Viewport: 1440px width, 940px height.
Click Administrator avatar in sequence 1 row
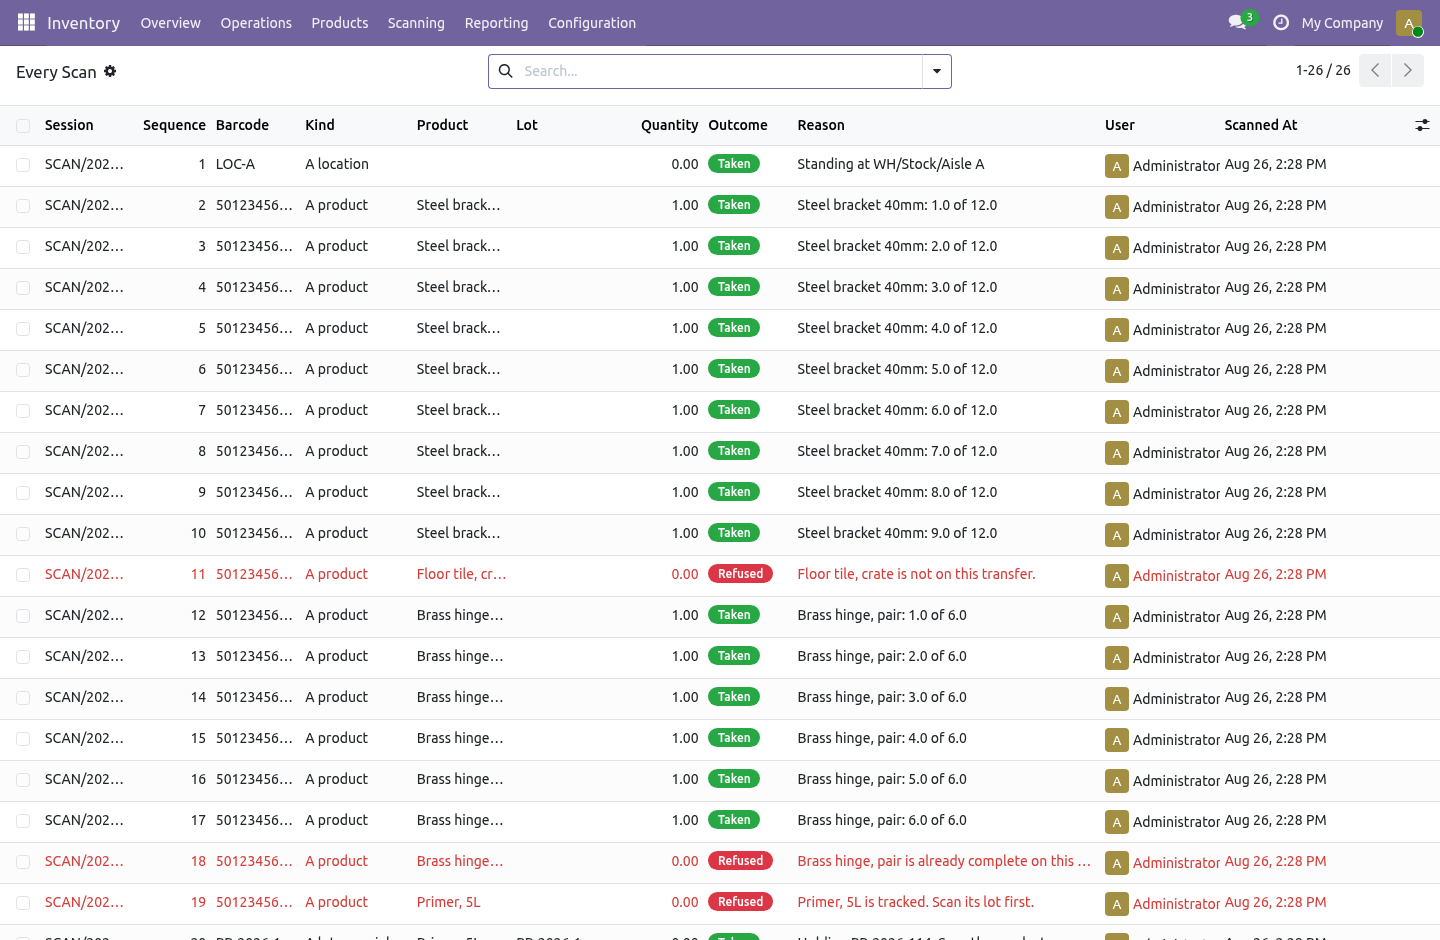click(1117, 166)
